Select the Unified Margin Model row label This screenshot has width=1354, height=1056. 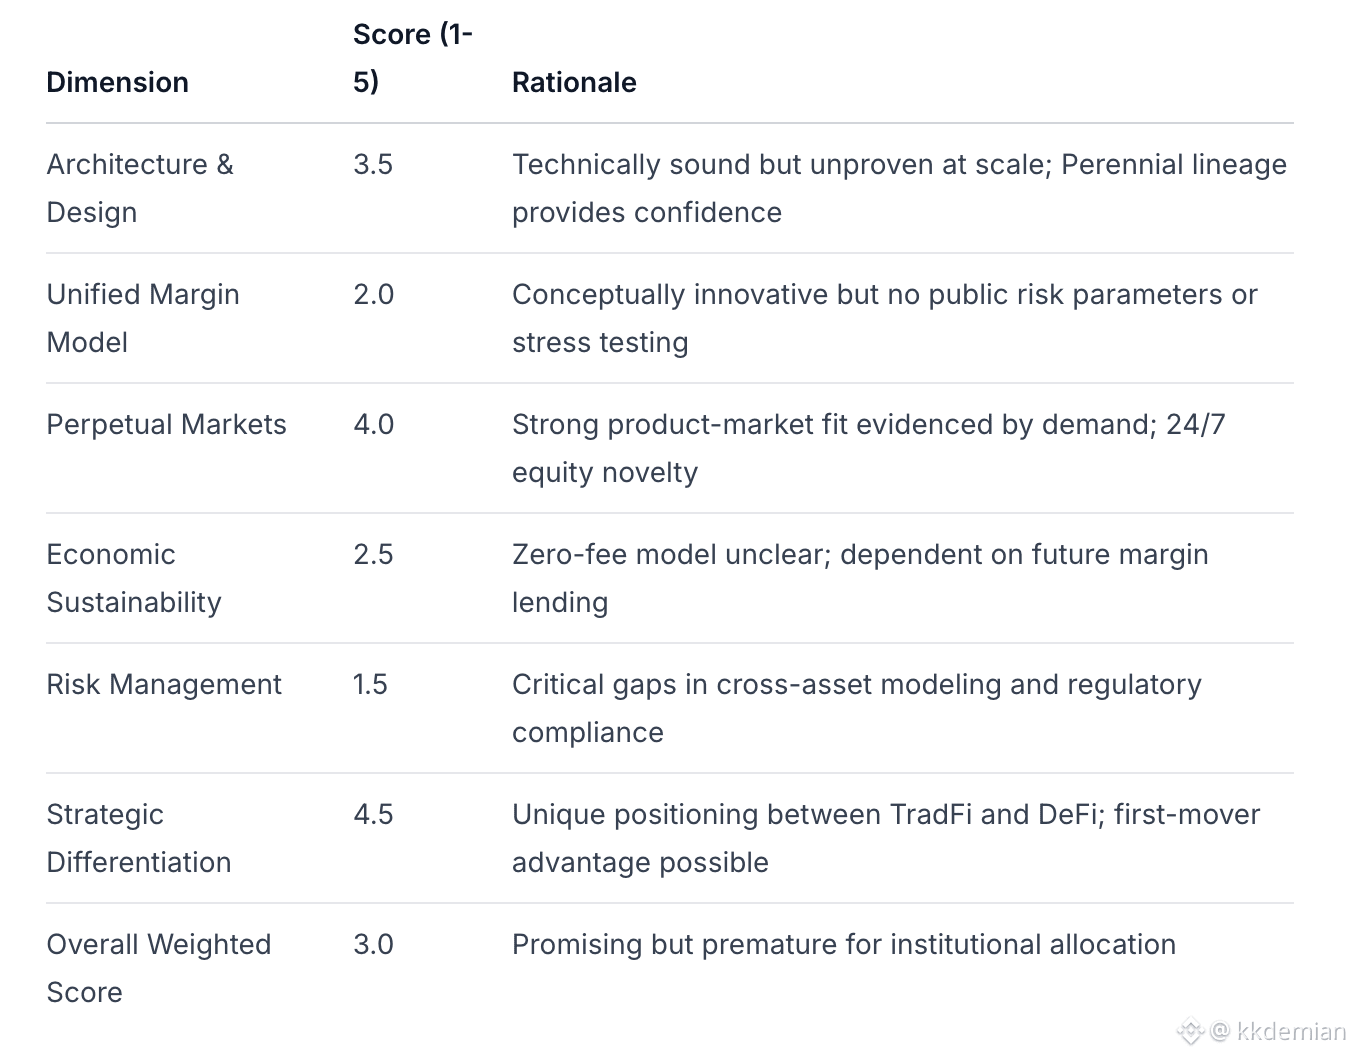(142, 318)
